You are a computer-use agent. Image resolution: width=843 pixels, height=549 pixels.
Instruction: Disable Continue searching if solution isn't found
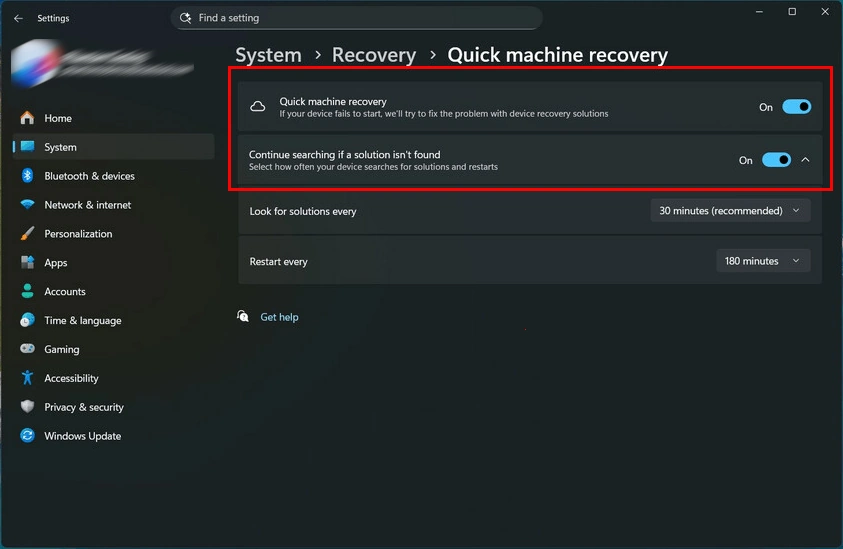coord(776,160)
